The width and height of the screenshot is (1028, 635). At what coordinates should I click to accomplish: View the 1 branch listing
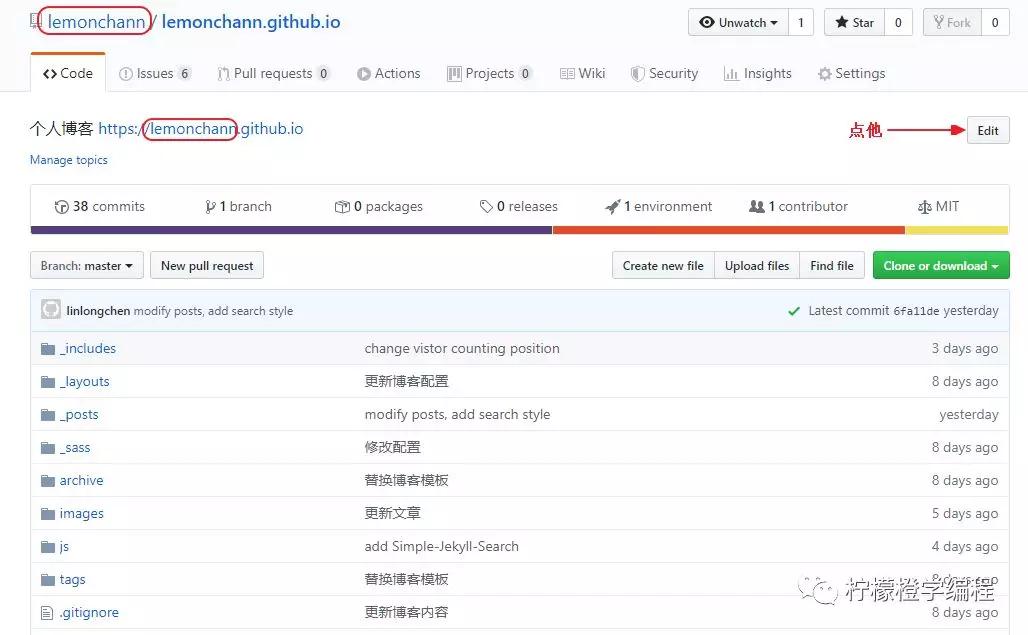[238, 206]
